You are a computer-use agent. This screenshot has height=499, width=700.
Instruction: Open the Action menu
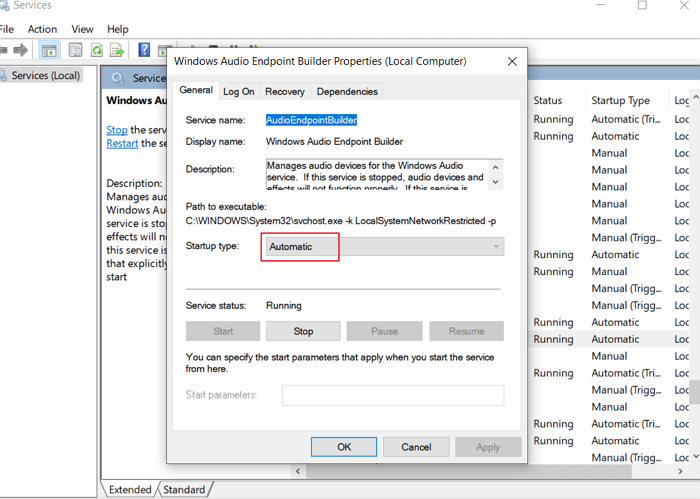[x=42, y=29]
